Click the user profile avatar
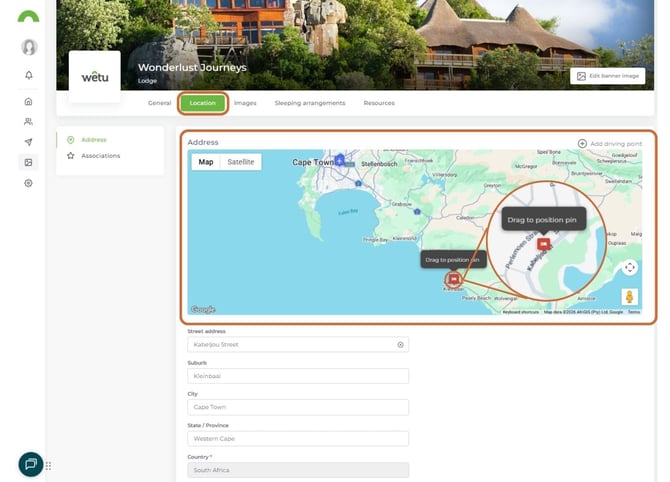 [x=29, y=47]
